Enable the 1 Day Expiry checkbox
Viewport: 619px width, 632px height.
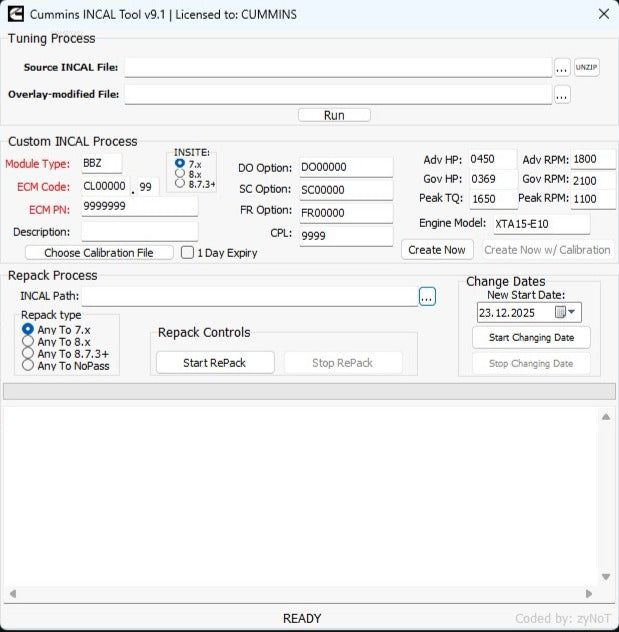click(187, 253)
